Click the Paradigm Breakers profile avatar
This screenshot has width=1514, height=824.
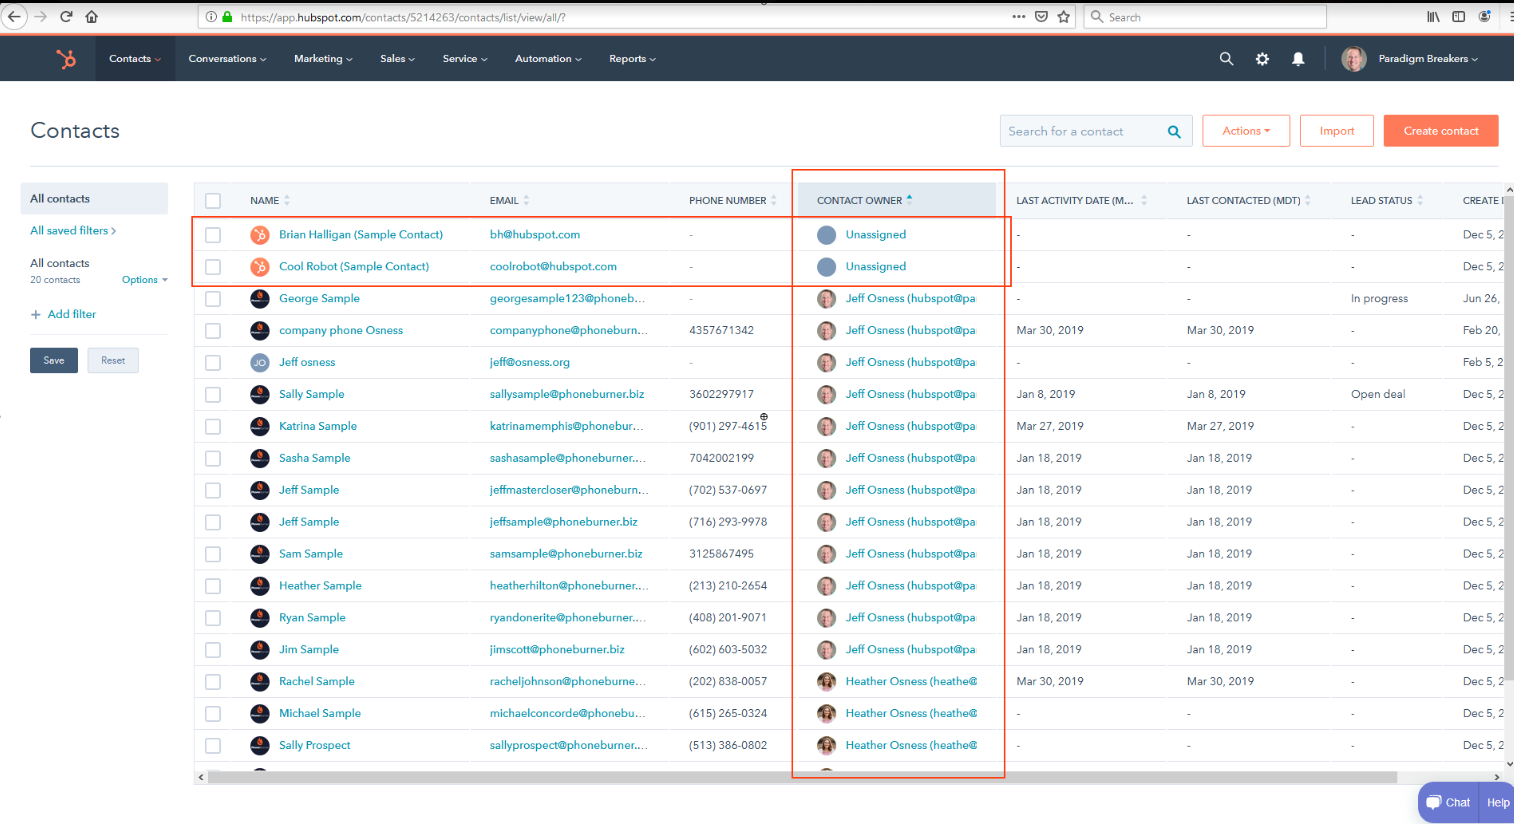[x=1354, y=59]
